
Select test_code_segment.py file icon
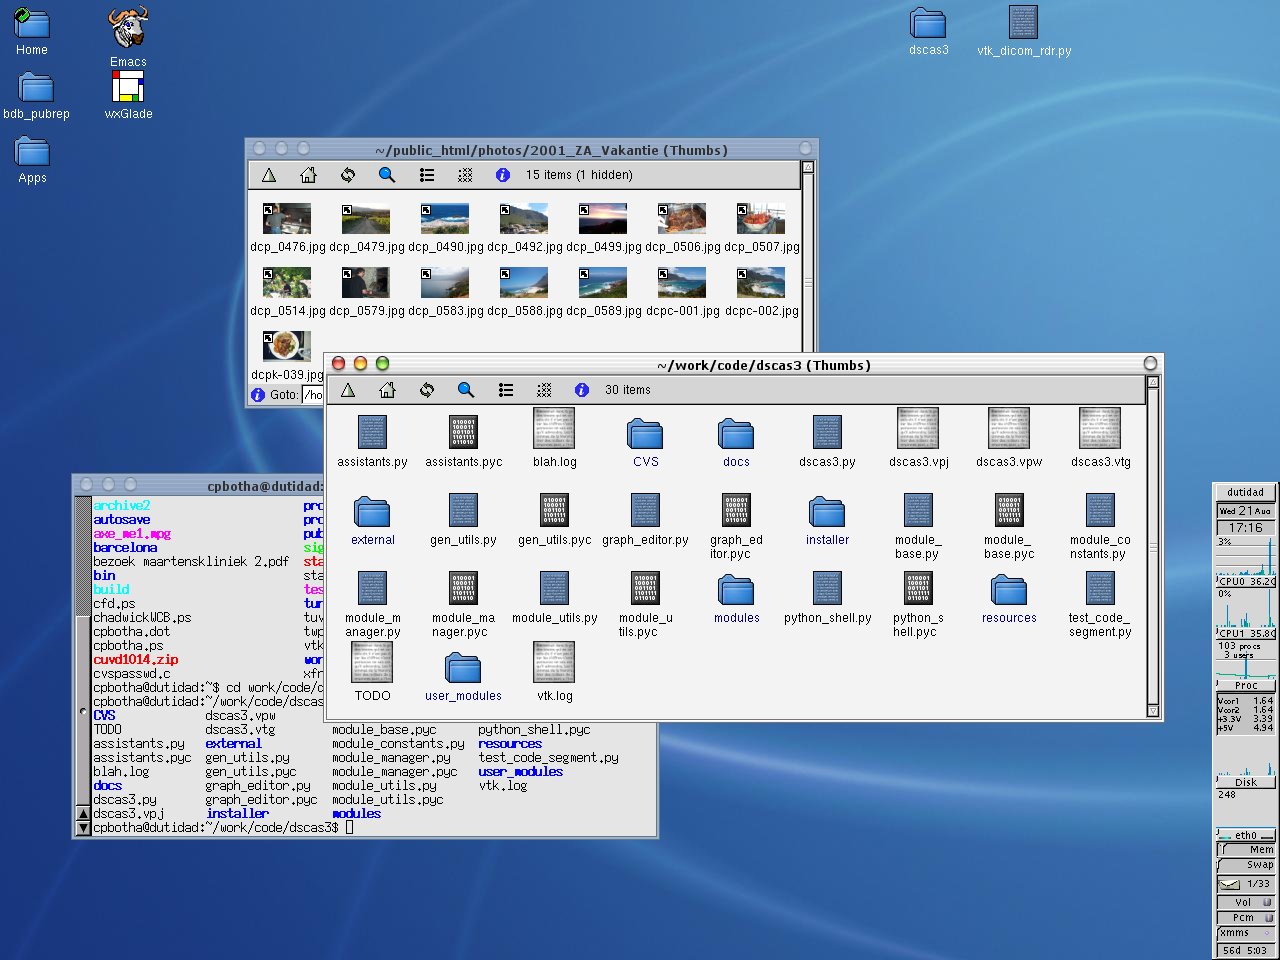click(x=1100, y=588)
